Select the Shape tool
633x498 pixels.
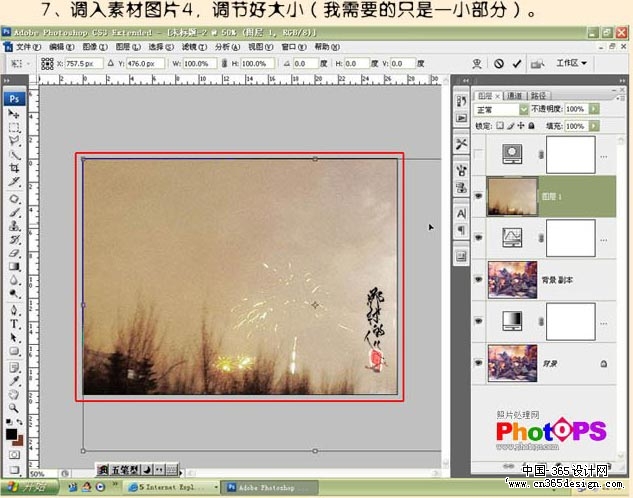point(14,351)
